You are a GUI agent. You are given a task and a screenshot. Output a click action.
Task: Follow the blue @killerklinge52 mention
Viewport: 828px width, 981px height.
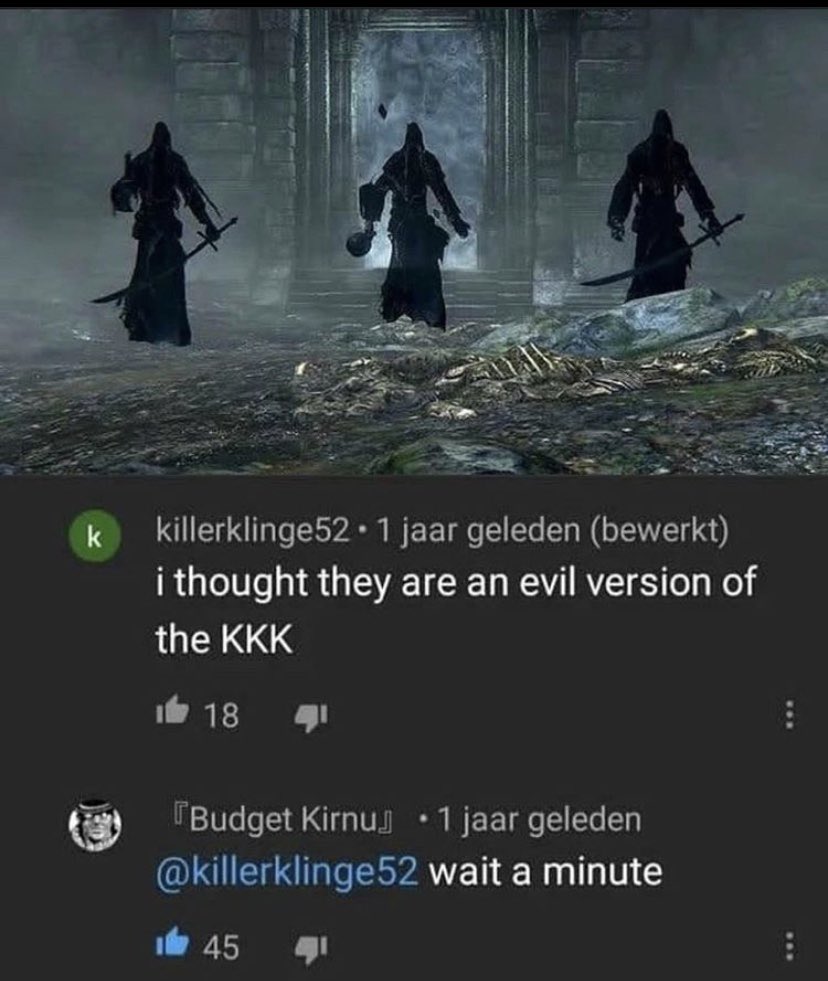[x=287, y=872]
